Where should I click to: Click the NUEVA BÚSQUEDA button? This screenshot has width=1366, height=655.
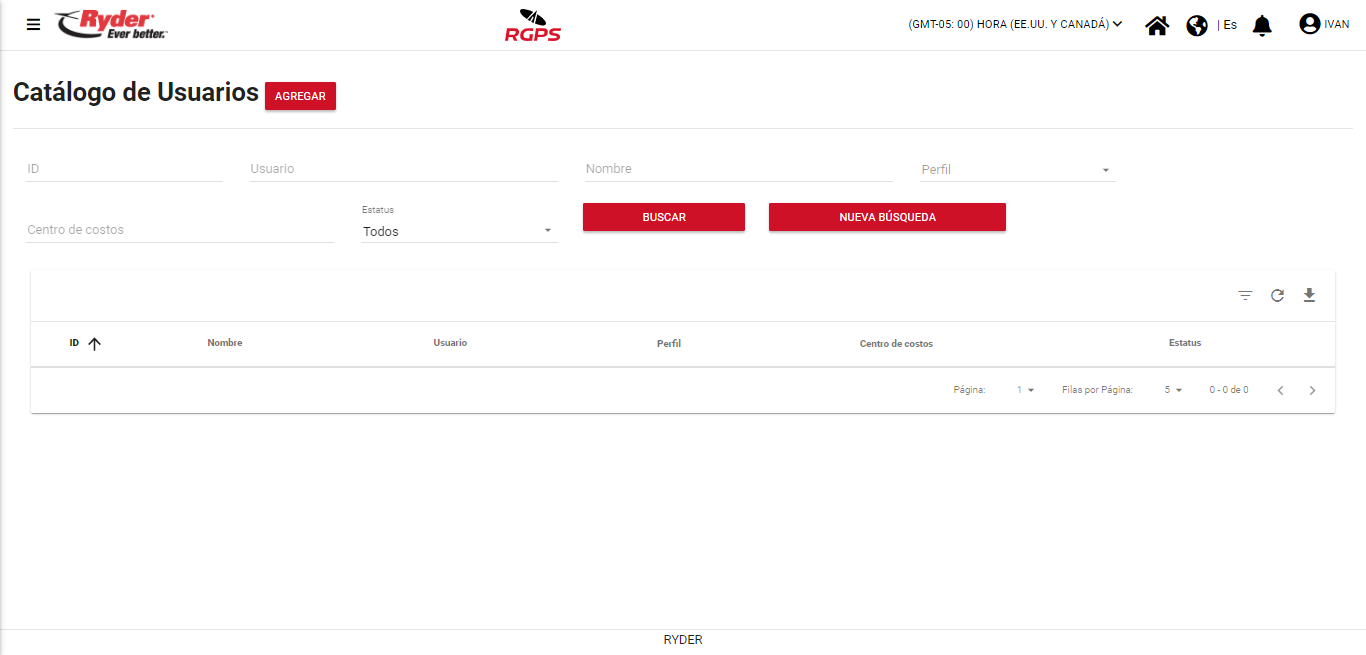pyautogui.click(x=887, y=217)
